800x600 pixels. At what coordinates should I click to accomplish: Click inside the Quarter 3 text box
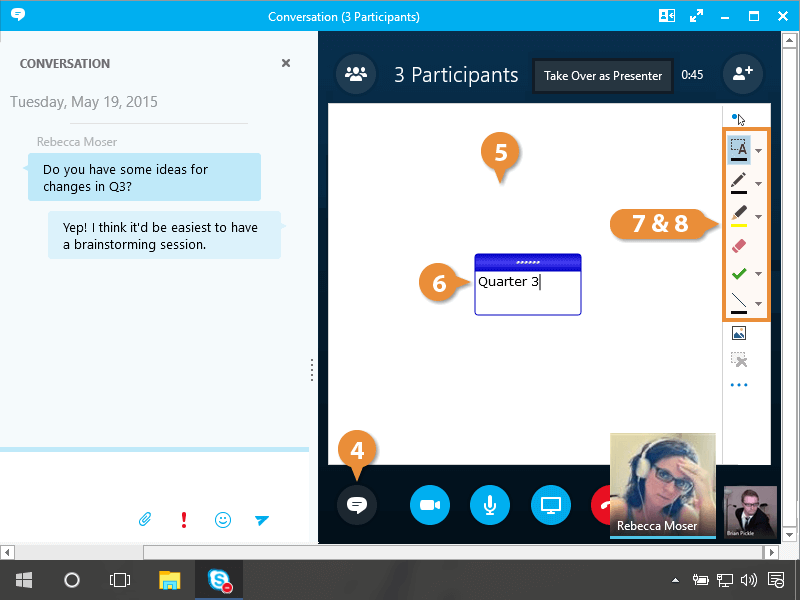[527, 292]
